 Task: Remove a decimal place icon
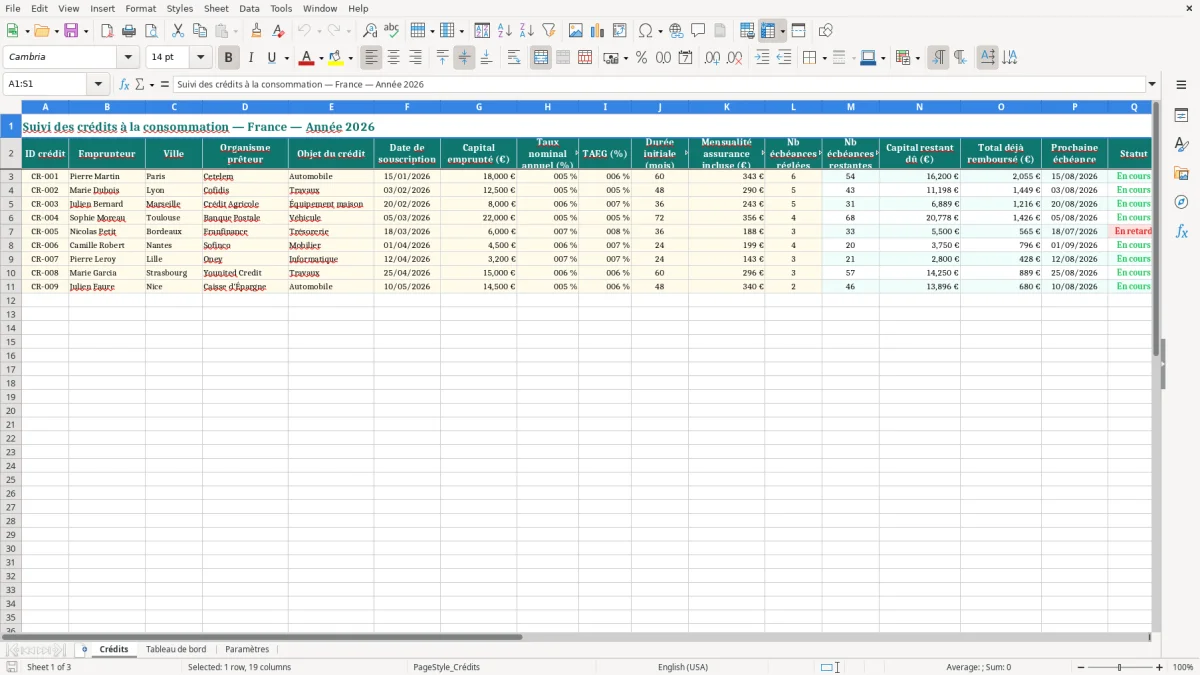click(x=735, y=58)
